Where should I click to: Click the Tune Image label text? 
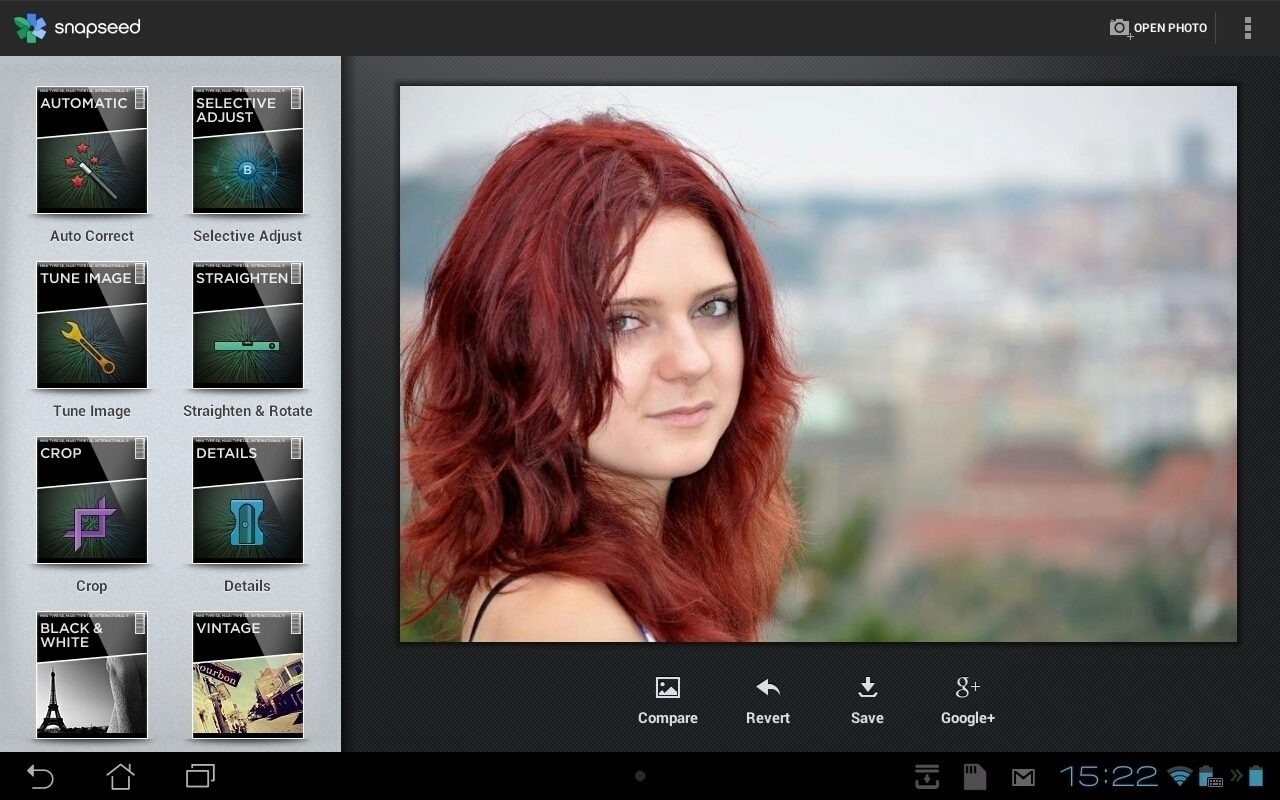pos(92,411)
